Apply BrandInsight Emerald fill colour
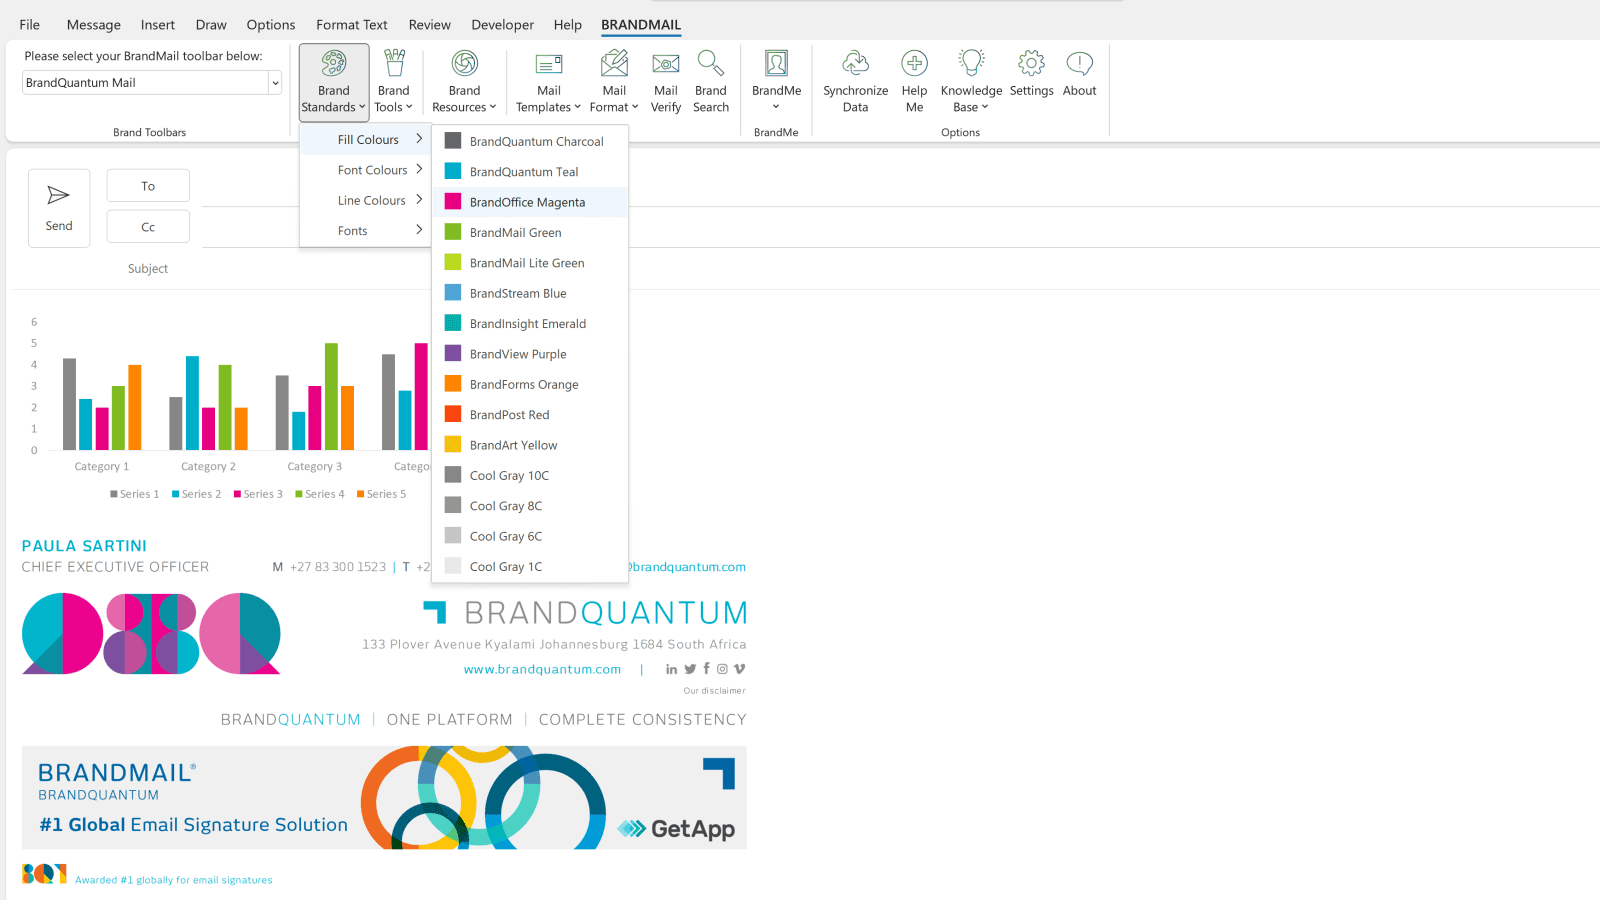Viewport: 1600px width, 900px height. [530, 324]
